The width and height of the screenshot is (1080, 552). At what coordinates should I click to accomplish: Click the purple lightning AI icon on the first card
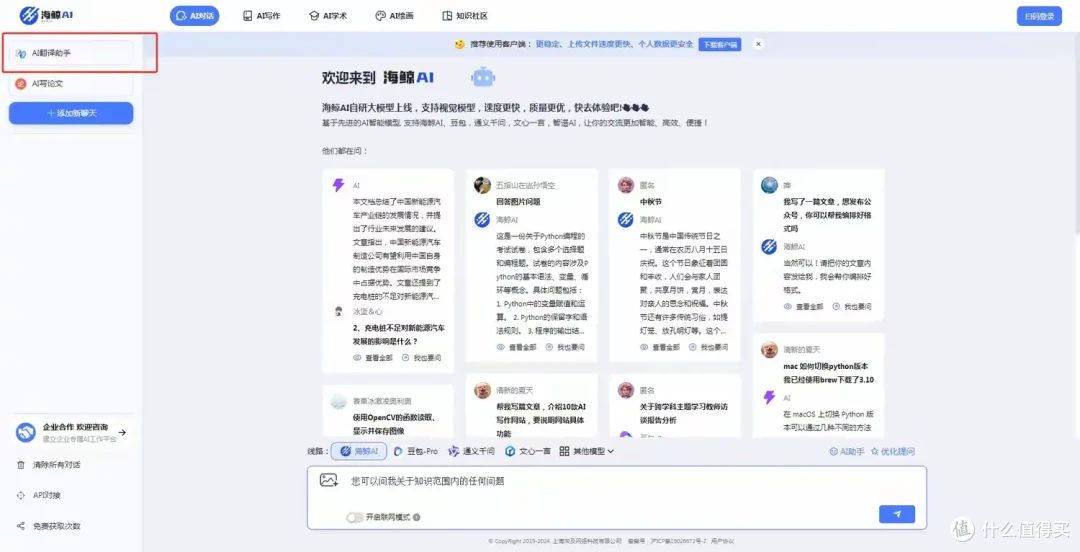[x=338, y=185]
